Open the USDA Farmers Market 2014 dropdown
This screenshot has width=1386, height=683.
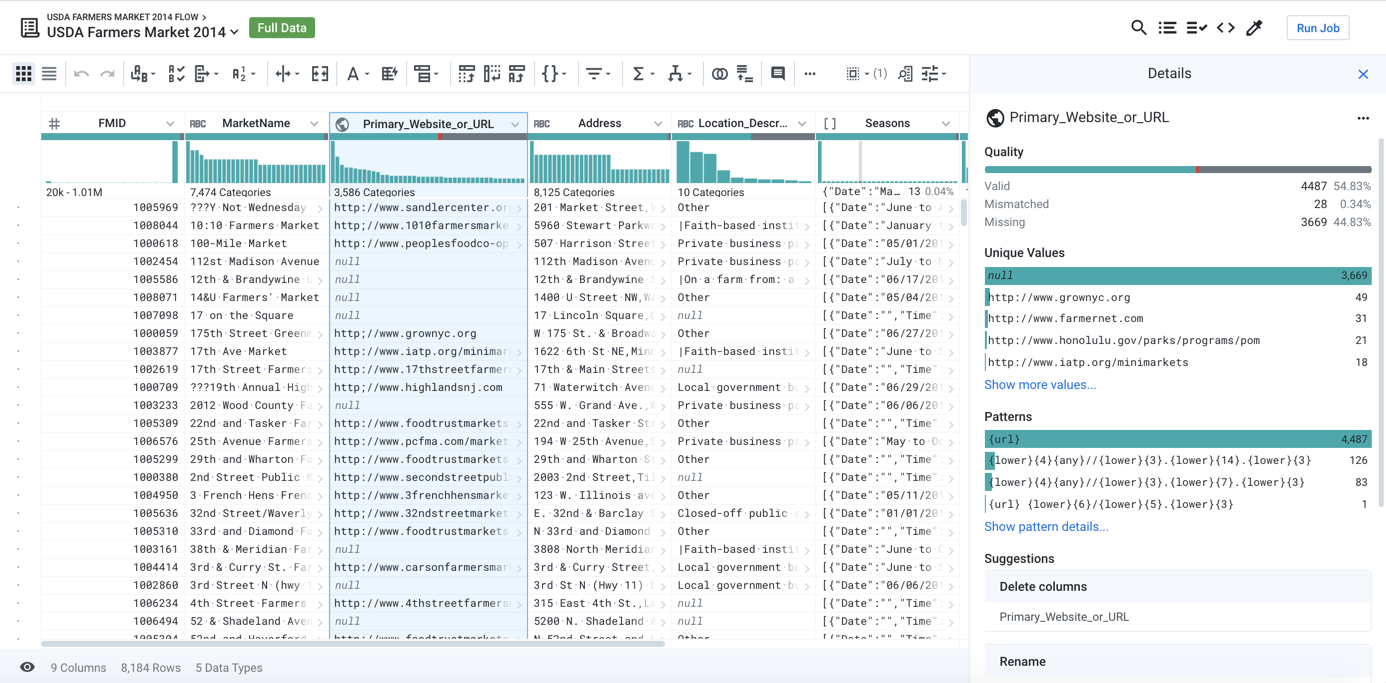tap(235, 33)
